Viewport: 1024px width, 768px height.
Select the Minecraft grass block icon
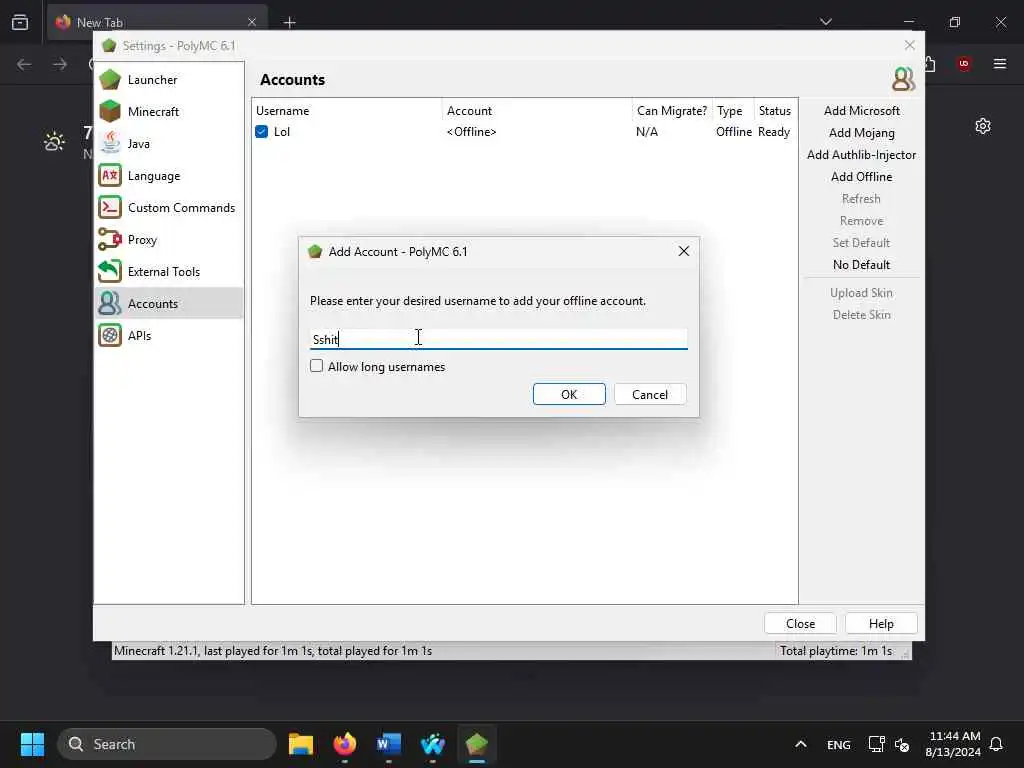point(110,112)
